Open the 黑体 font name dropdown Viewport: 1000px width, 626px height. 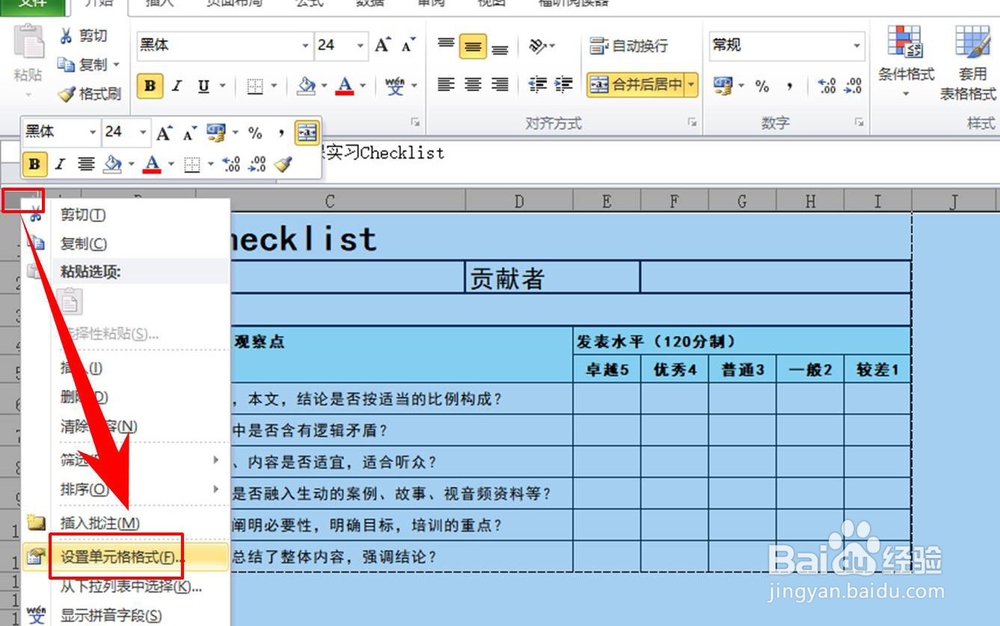point(305,45)
